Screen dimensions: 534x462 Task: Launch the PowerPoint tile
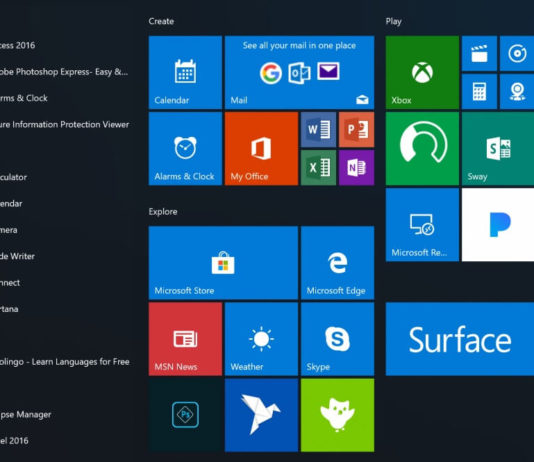coord(357,130)
